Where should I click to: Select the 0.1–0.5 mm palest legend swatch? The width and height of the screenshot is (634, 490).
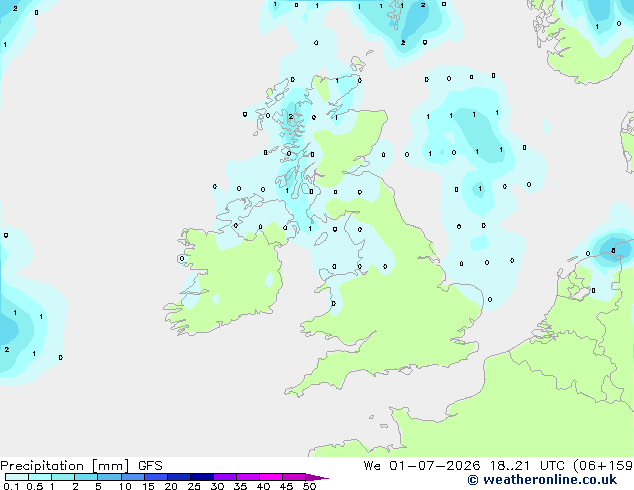(17, 477)
